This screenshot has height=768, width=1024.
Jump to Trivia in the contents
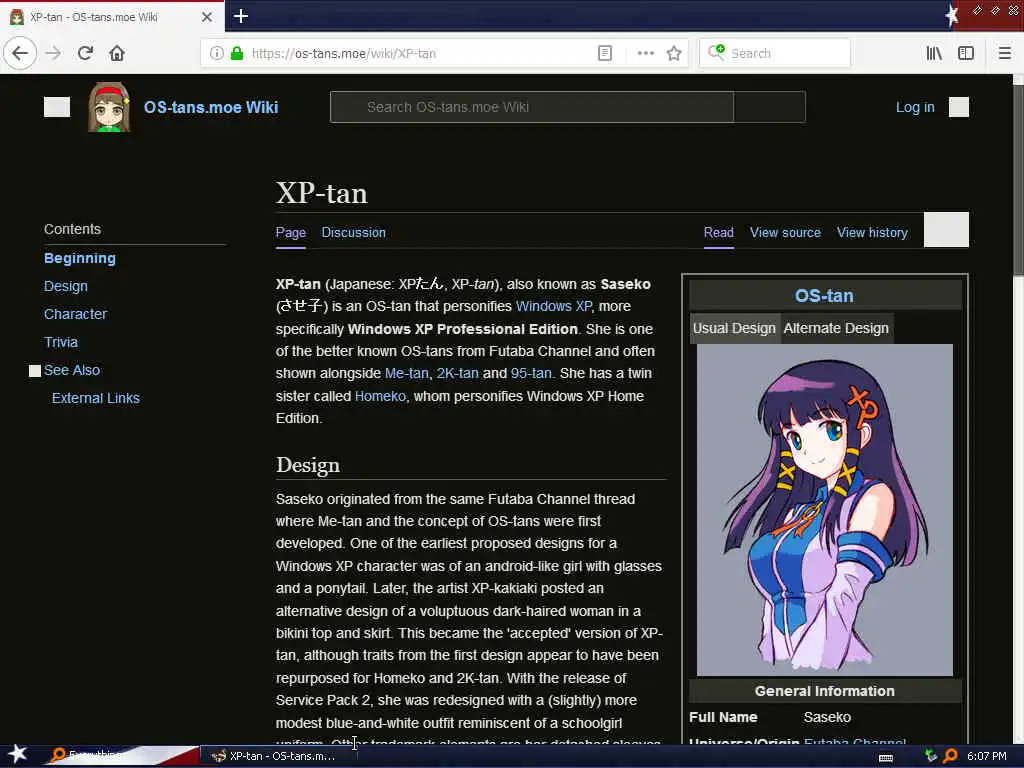click(61, 342)
